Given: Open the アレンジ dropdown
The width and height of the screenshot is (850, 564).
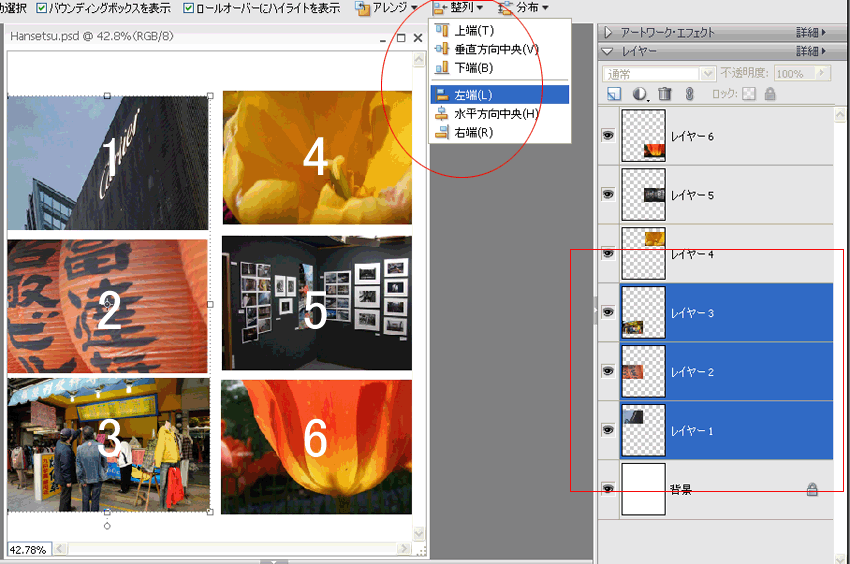Looking at the screenshot, I should (387, 8).
